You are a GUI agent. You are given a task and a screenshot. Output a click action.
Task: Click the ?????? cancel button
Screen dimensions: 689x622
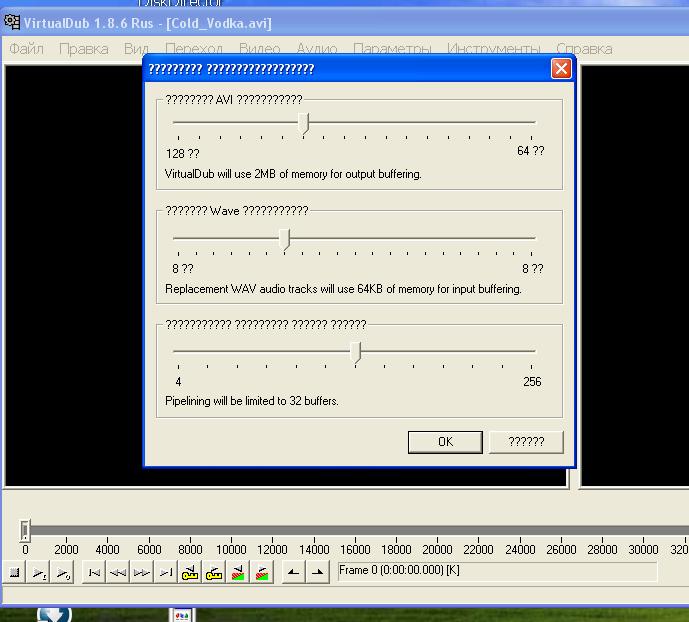pyautogui.click(x=526, y=442)
